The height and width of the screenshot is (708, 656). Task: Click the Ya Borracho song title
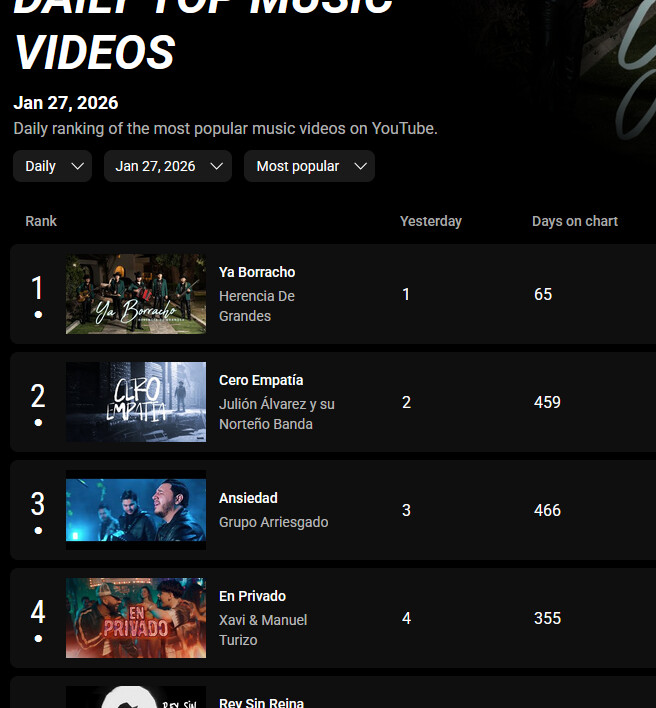pyautogui.click(x=257, y=272)
